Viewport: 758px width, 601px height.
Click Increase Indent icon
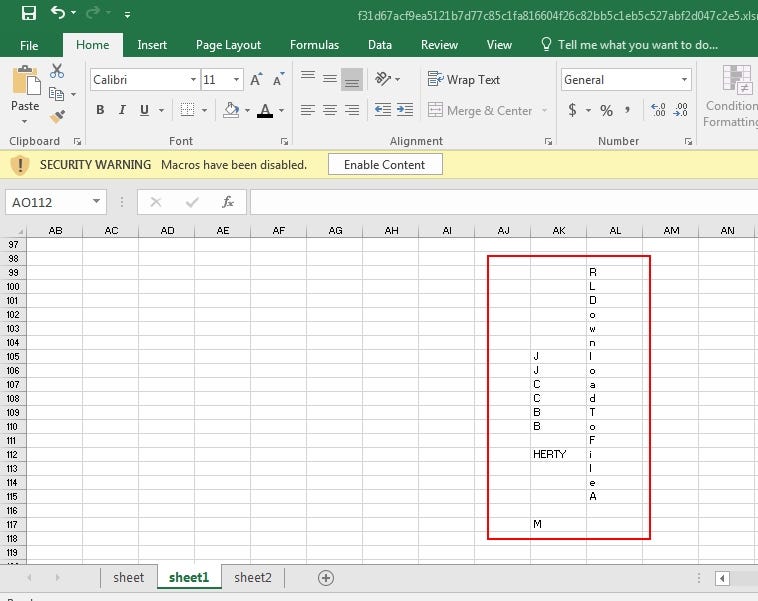pyautogui.click(x=405, y=110)
